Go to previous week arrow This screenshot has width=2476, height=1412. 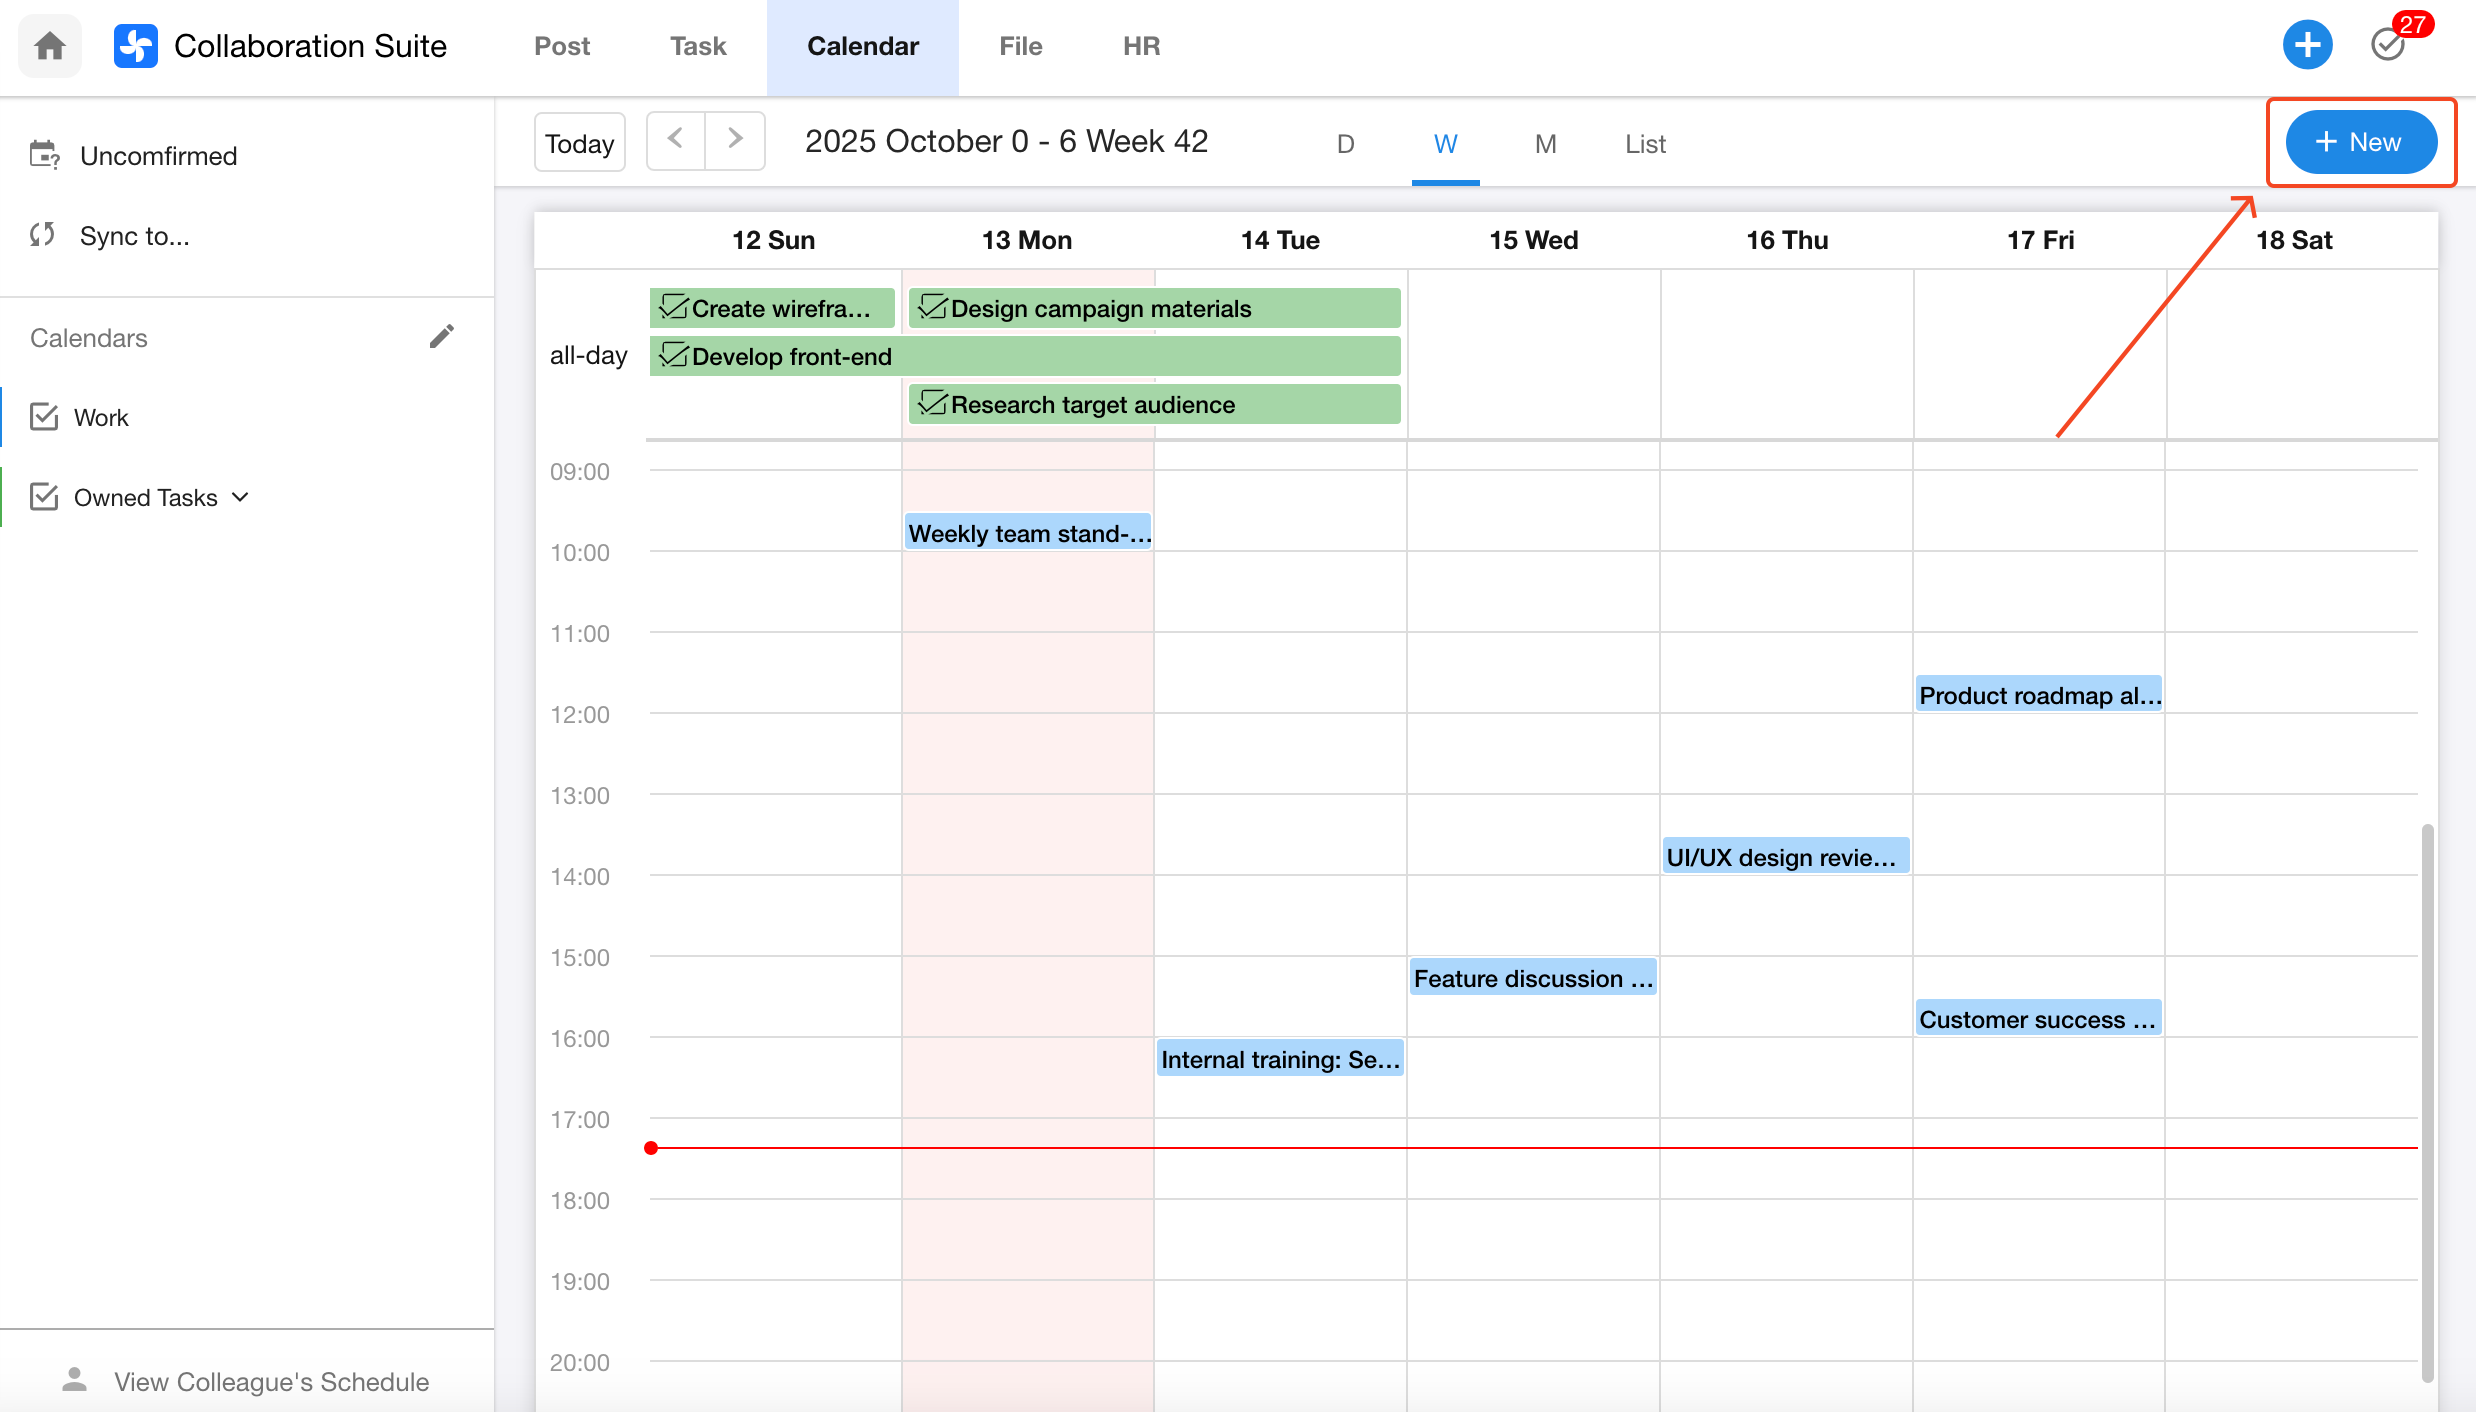676,140
